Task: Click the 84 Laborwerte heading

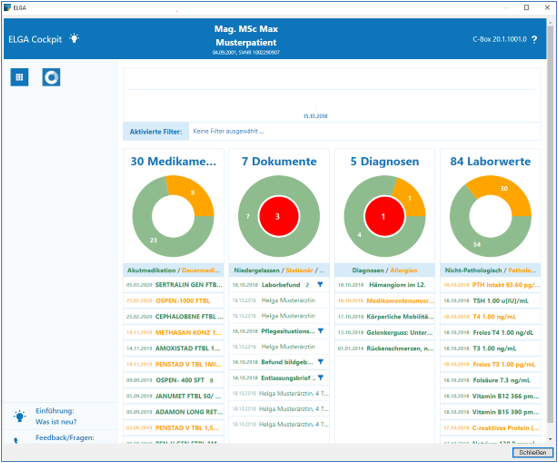Action: 490,161
